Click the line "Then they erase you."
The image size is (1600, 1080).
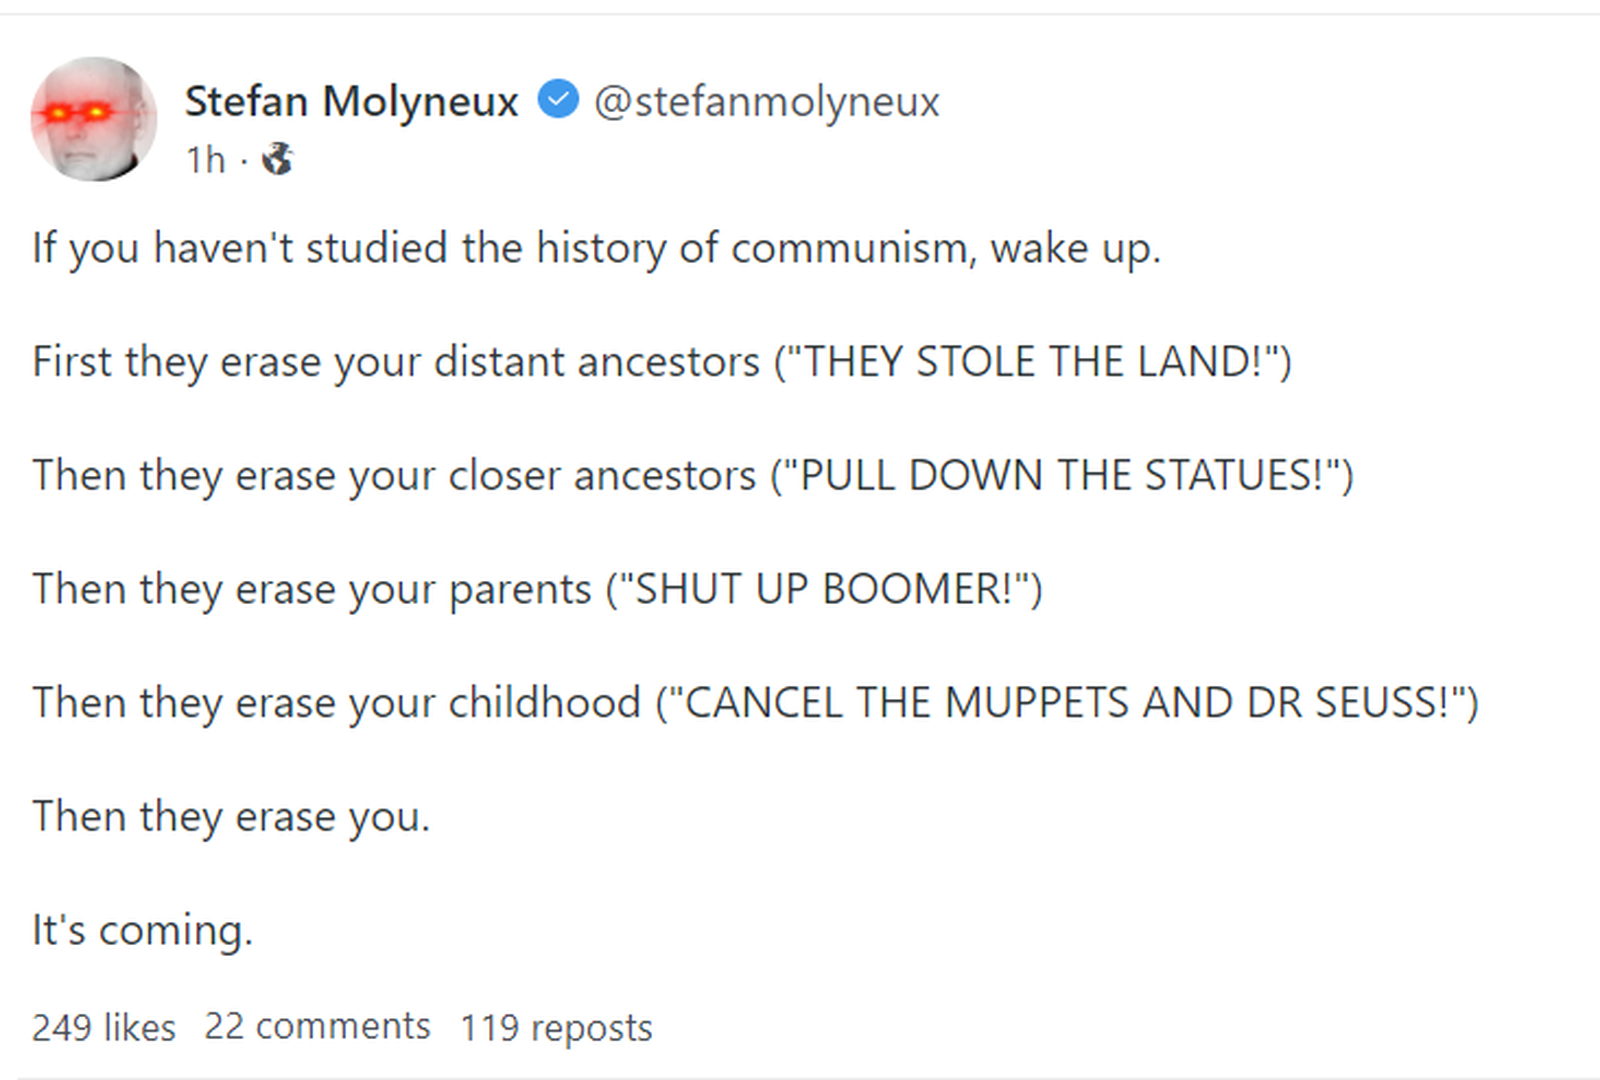coord(231,816)
